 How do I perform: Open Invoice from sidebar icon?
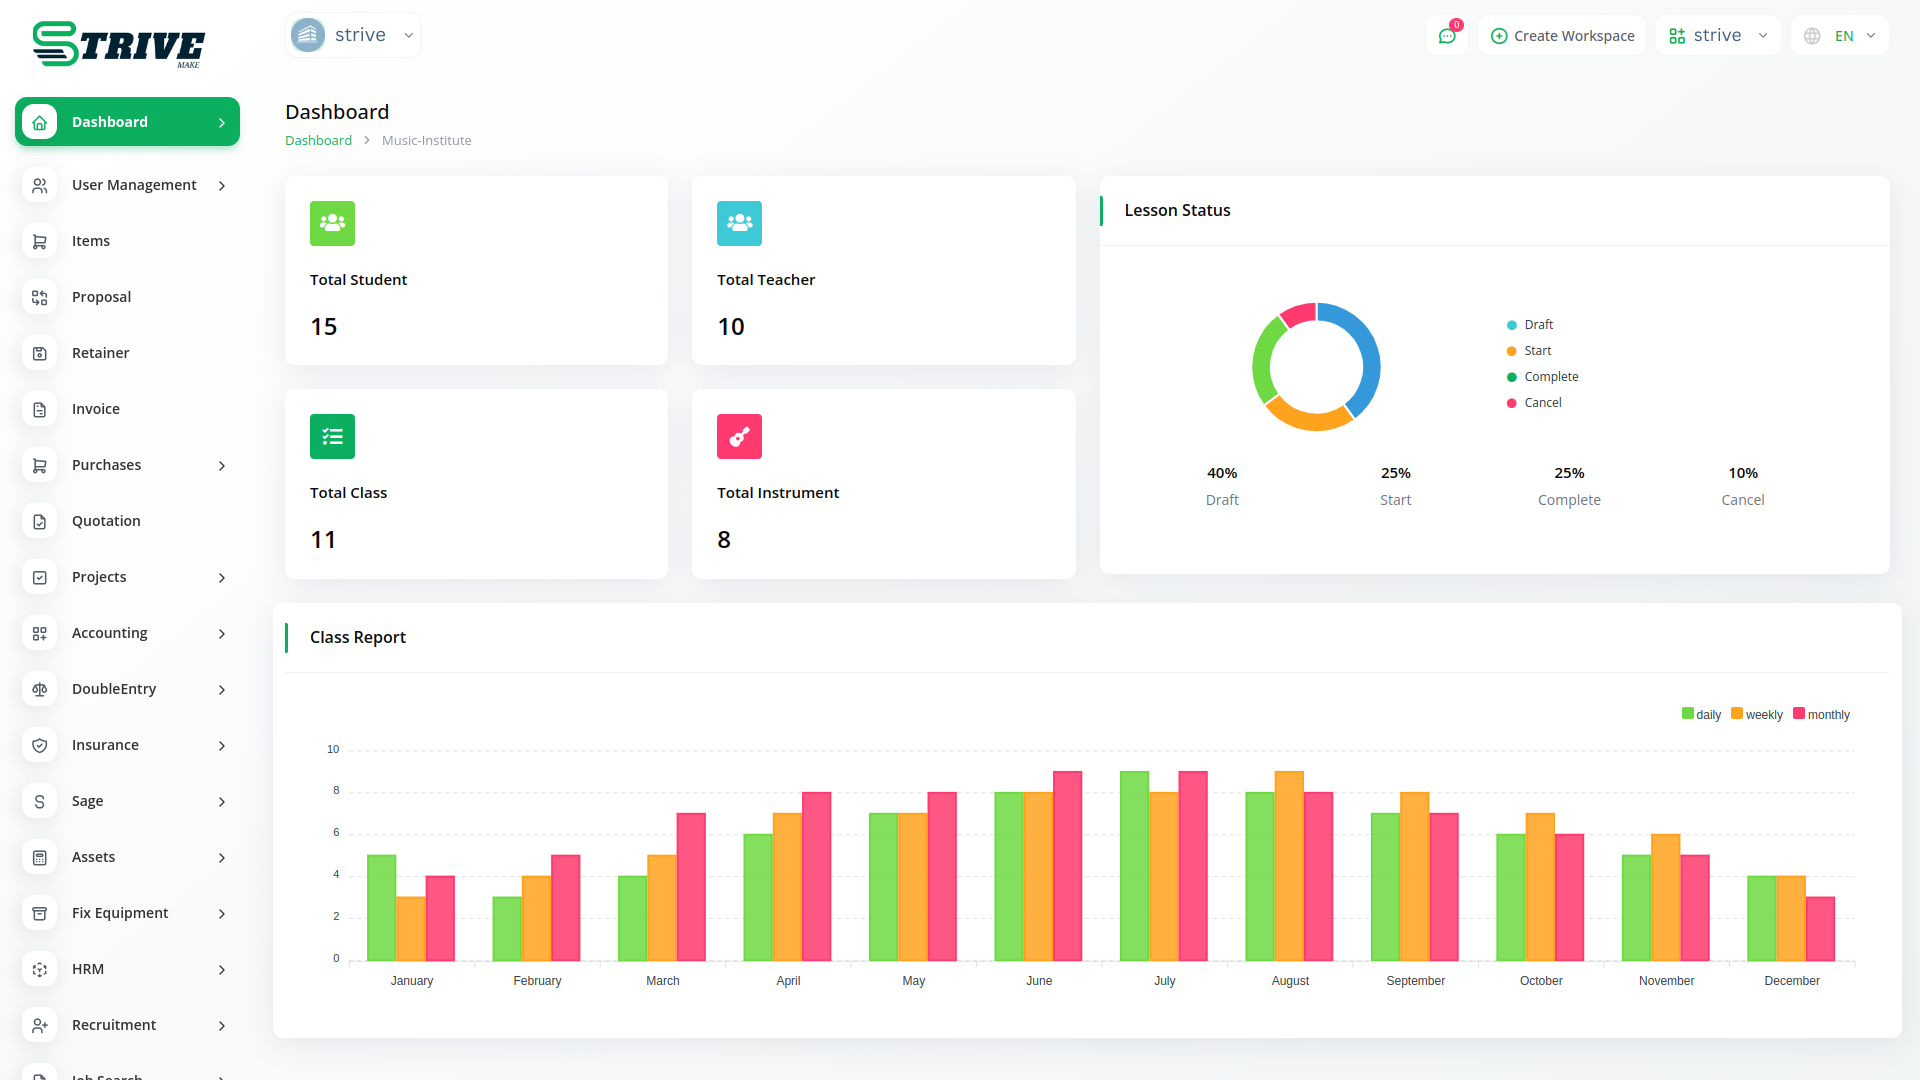(x=40, y=409)
